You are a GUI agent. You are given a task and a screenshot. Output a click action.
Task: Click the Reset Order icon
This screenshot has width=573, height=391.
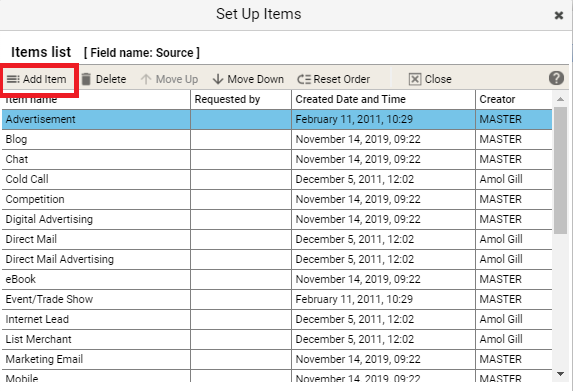(x=304, y=79)
